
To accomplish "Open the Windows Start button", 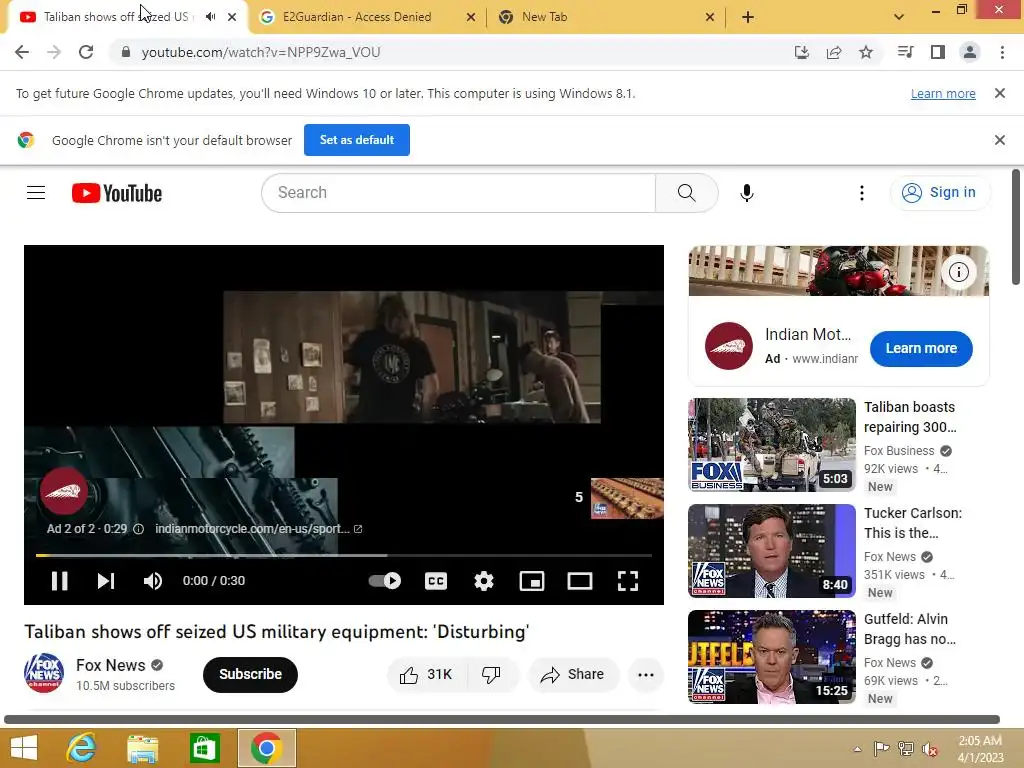I will [x=24, y=748].
